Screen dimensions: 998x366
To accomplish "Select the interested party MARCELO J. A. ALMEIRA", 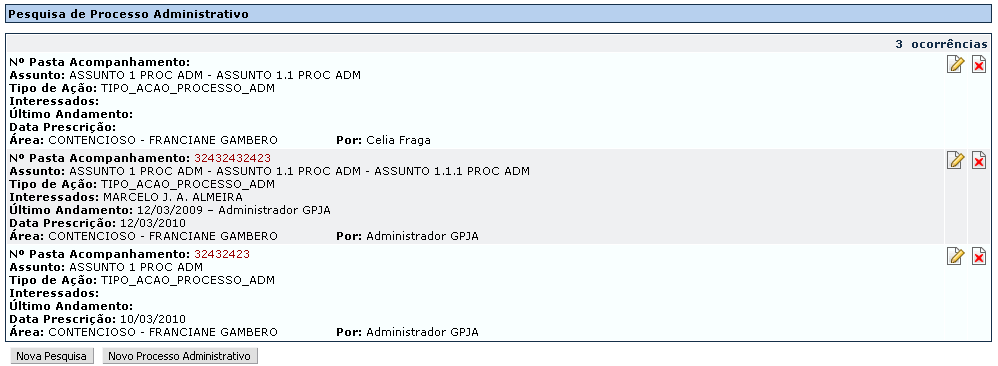I will 172,197.
